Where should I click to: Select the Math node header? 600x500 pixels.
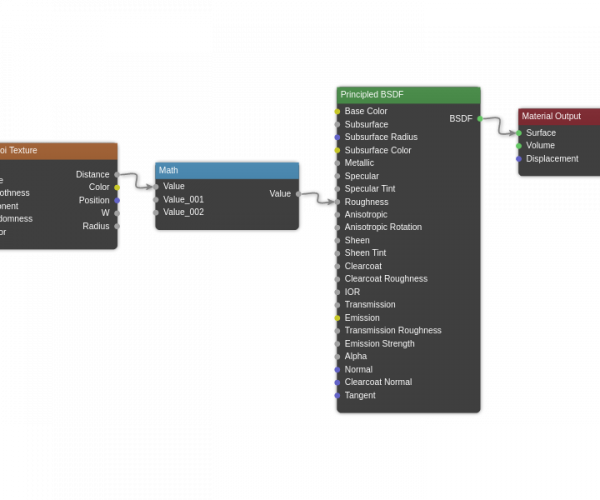point(227,170)
